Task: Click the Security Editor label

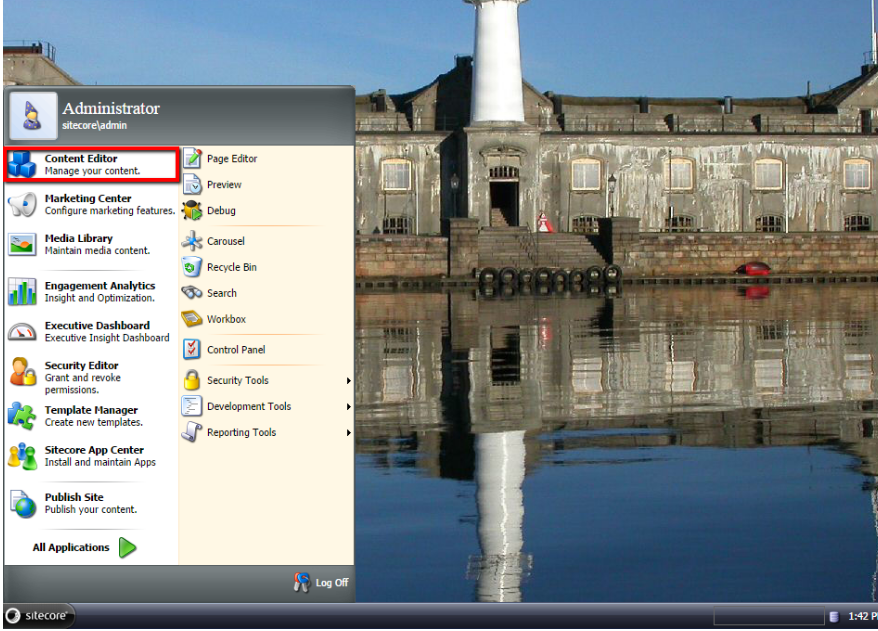Action: coord(81,365)
